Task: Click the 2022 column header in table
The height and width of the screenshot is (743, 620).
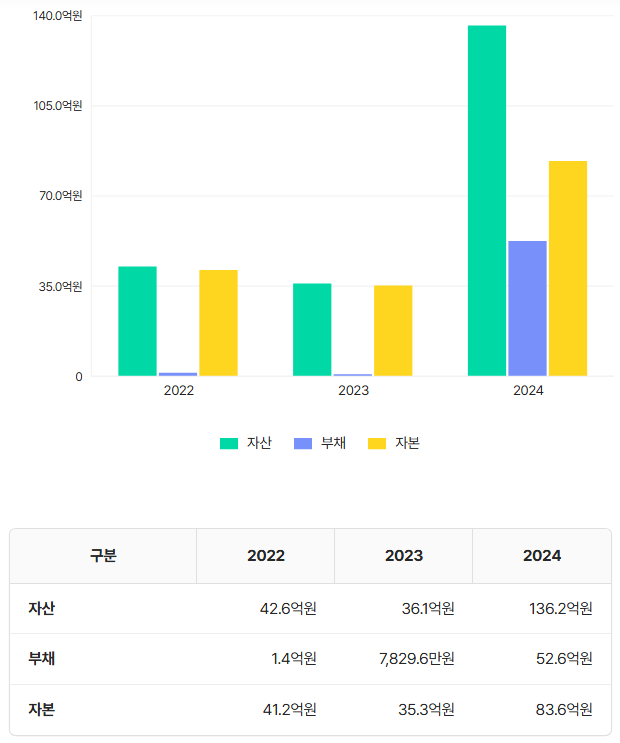Action: click(265, 556)
